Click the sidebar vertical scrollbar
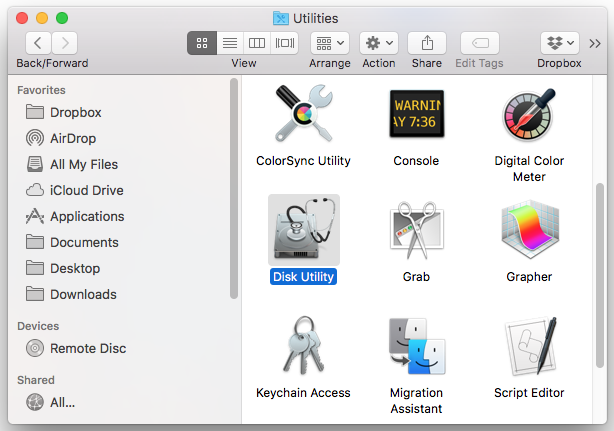This screenshot has height=431, width=614. (234, 189)
